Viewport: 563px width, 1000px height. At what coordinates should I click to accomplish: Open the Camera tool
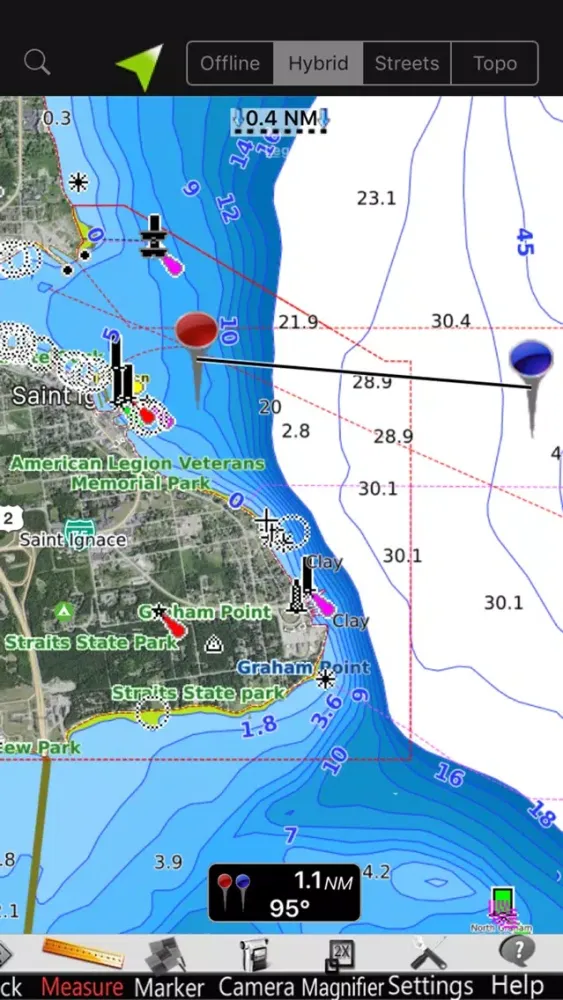[x=256, y=967]
